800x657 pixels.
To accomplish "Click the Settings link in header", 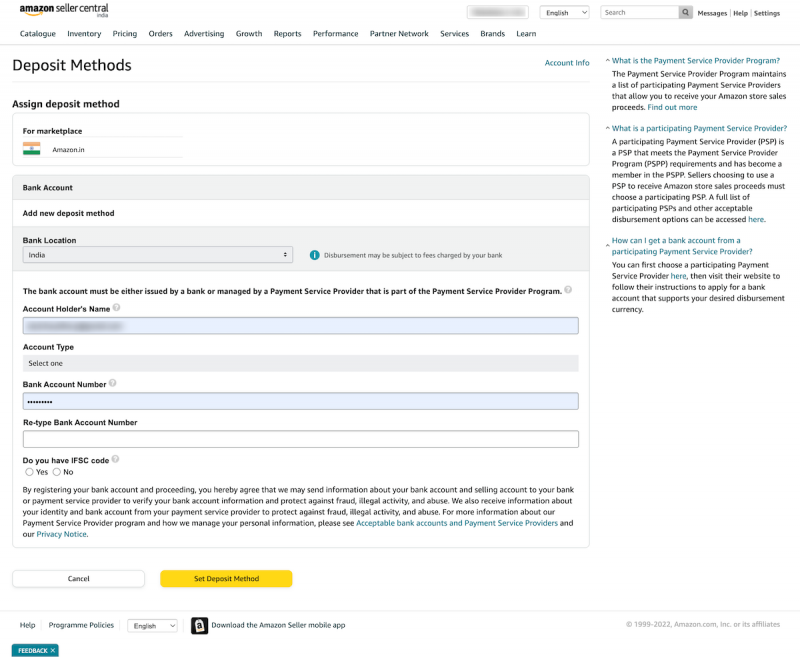I will 767,13.
